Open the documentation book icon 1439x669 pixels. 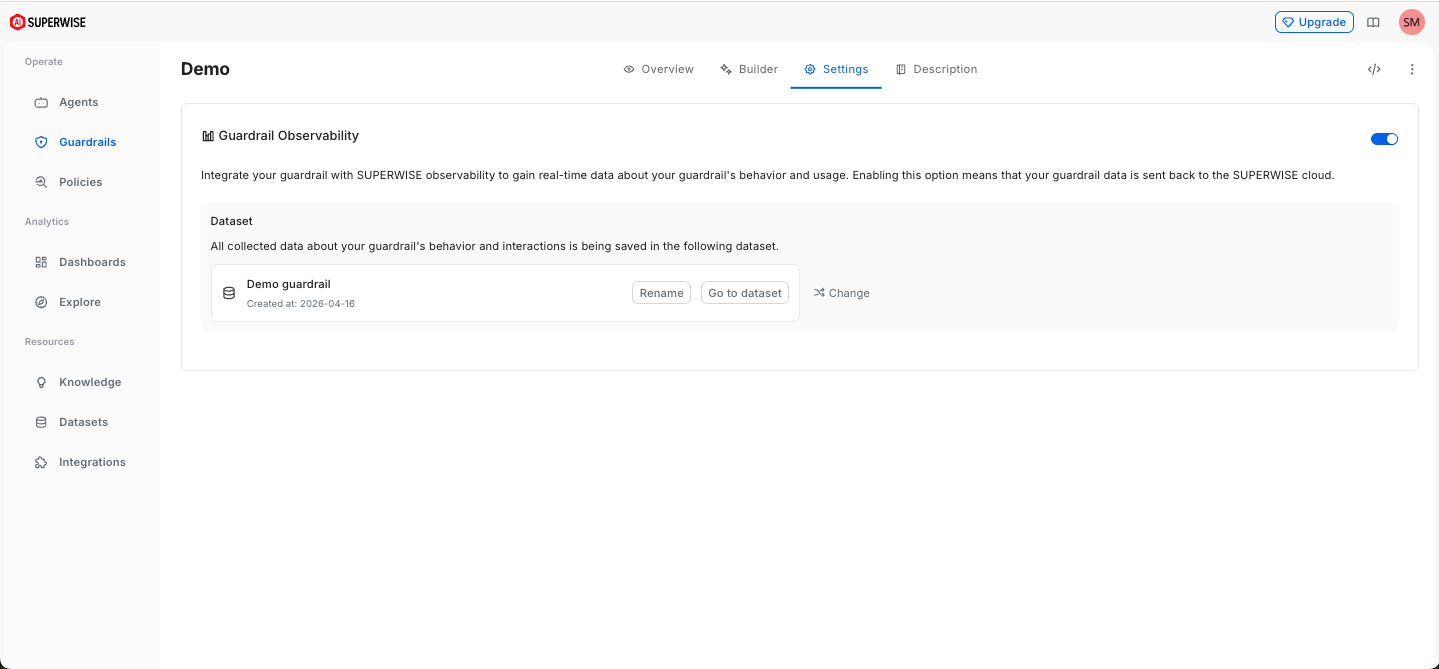coord(1373,22)
